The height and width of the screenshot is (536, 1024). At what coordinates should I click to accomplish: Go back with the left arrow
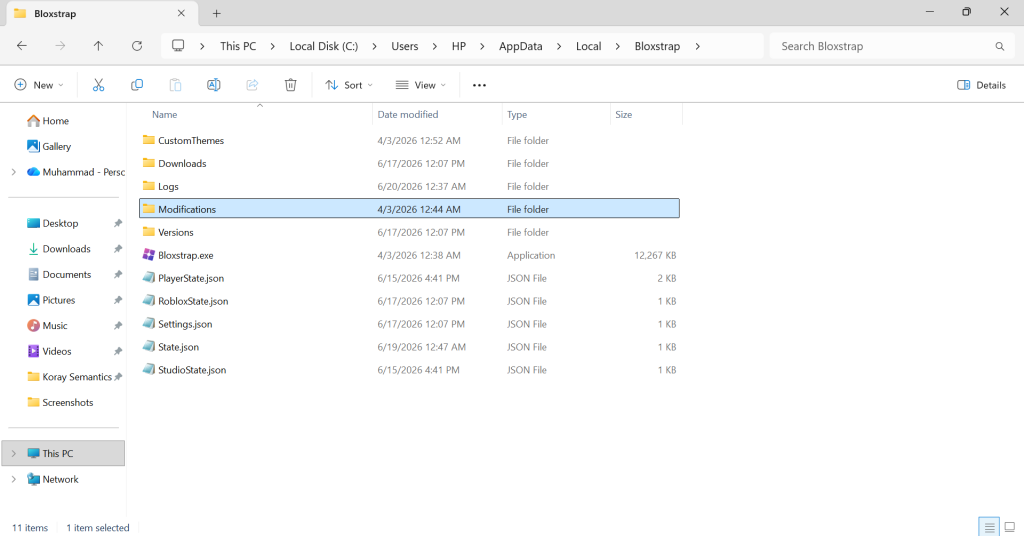(22, 46)
